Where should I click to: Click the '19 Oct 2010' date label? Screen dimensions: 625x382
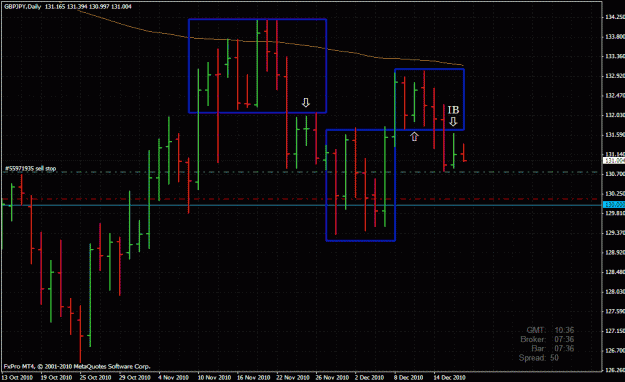[57, 377]
